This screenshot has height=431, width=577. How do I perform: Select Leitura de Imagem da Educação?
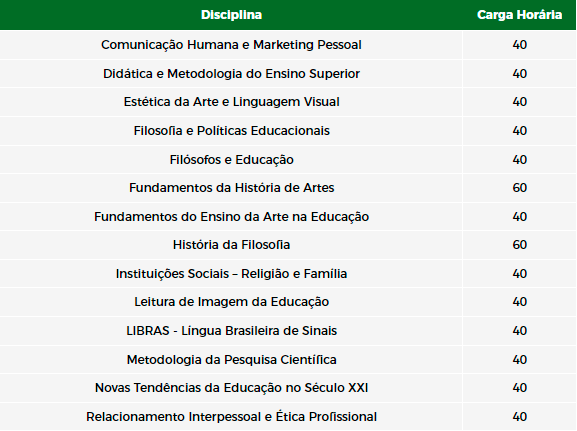click(231, 302)
